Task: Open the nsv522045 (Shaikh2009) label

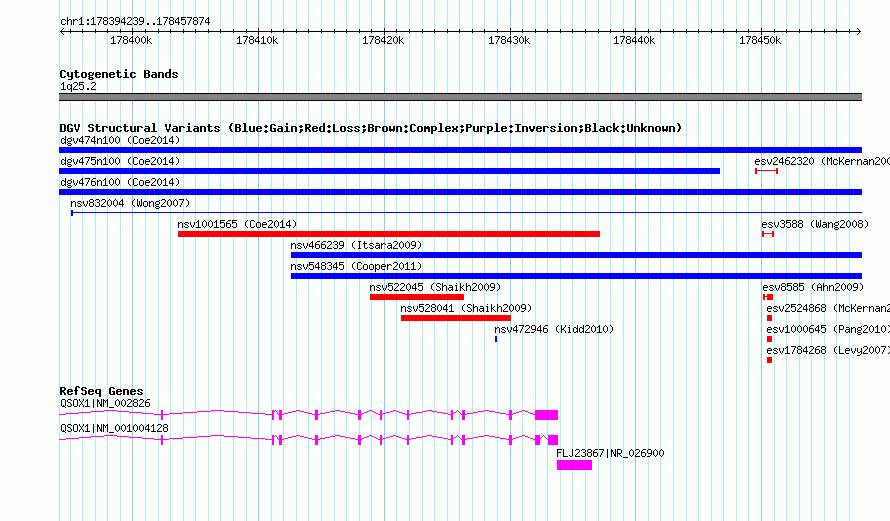Action: coord(435,287)
